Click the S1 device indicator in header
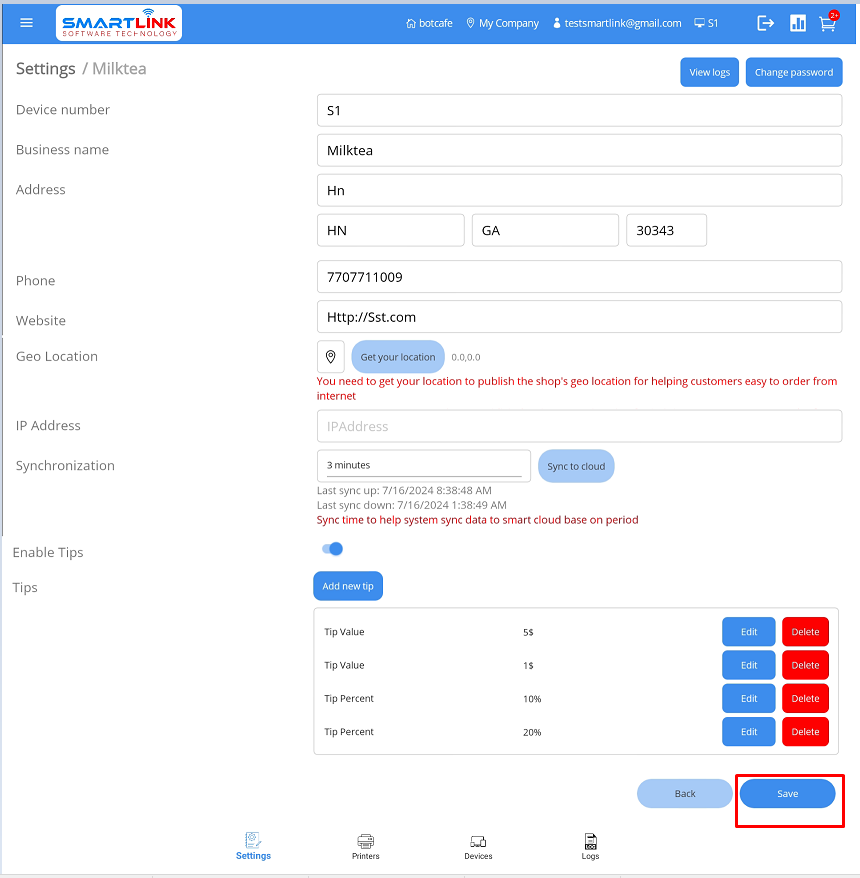The image size is (860, 878). pos(706,23)
